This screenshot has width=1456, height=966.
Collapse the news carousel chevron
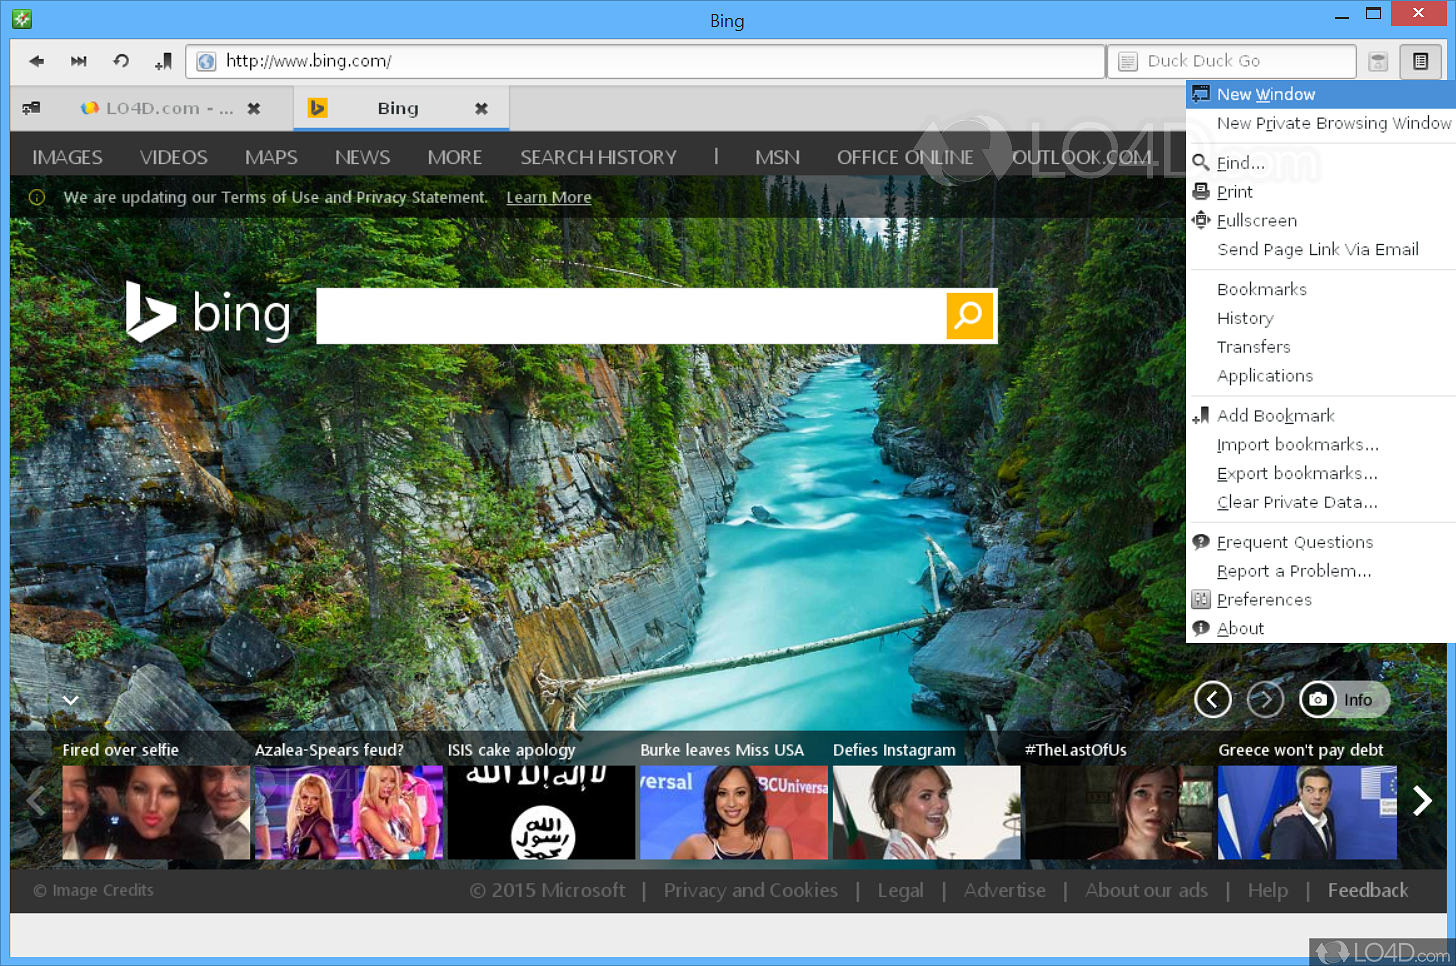(70, 700)
